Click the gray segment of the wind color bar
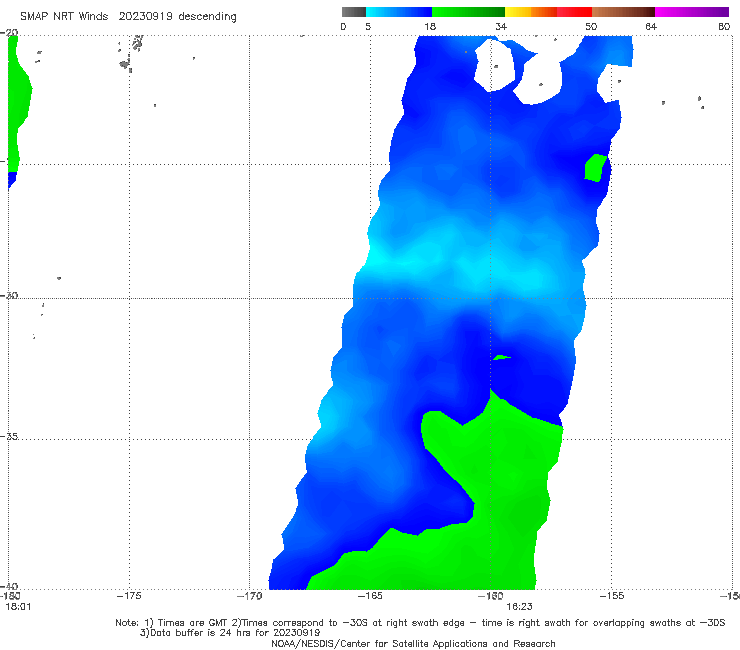Viewport: 740px width, 650px height. tap(354, 12)
